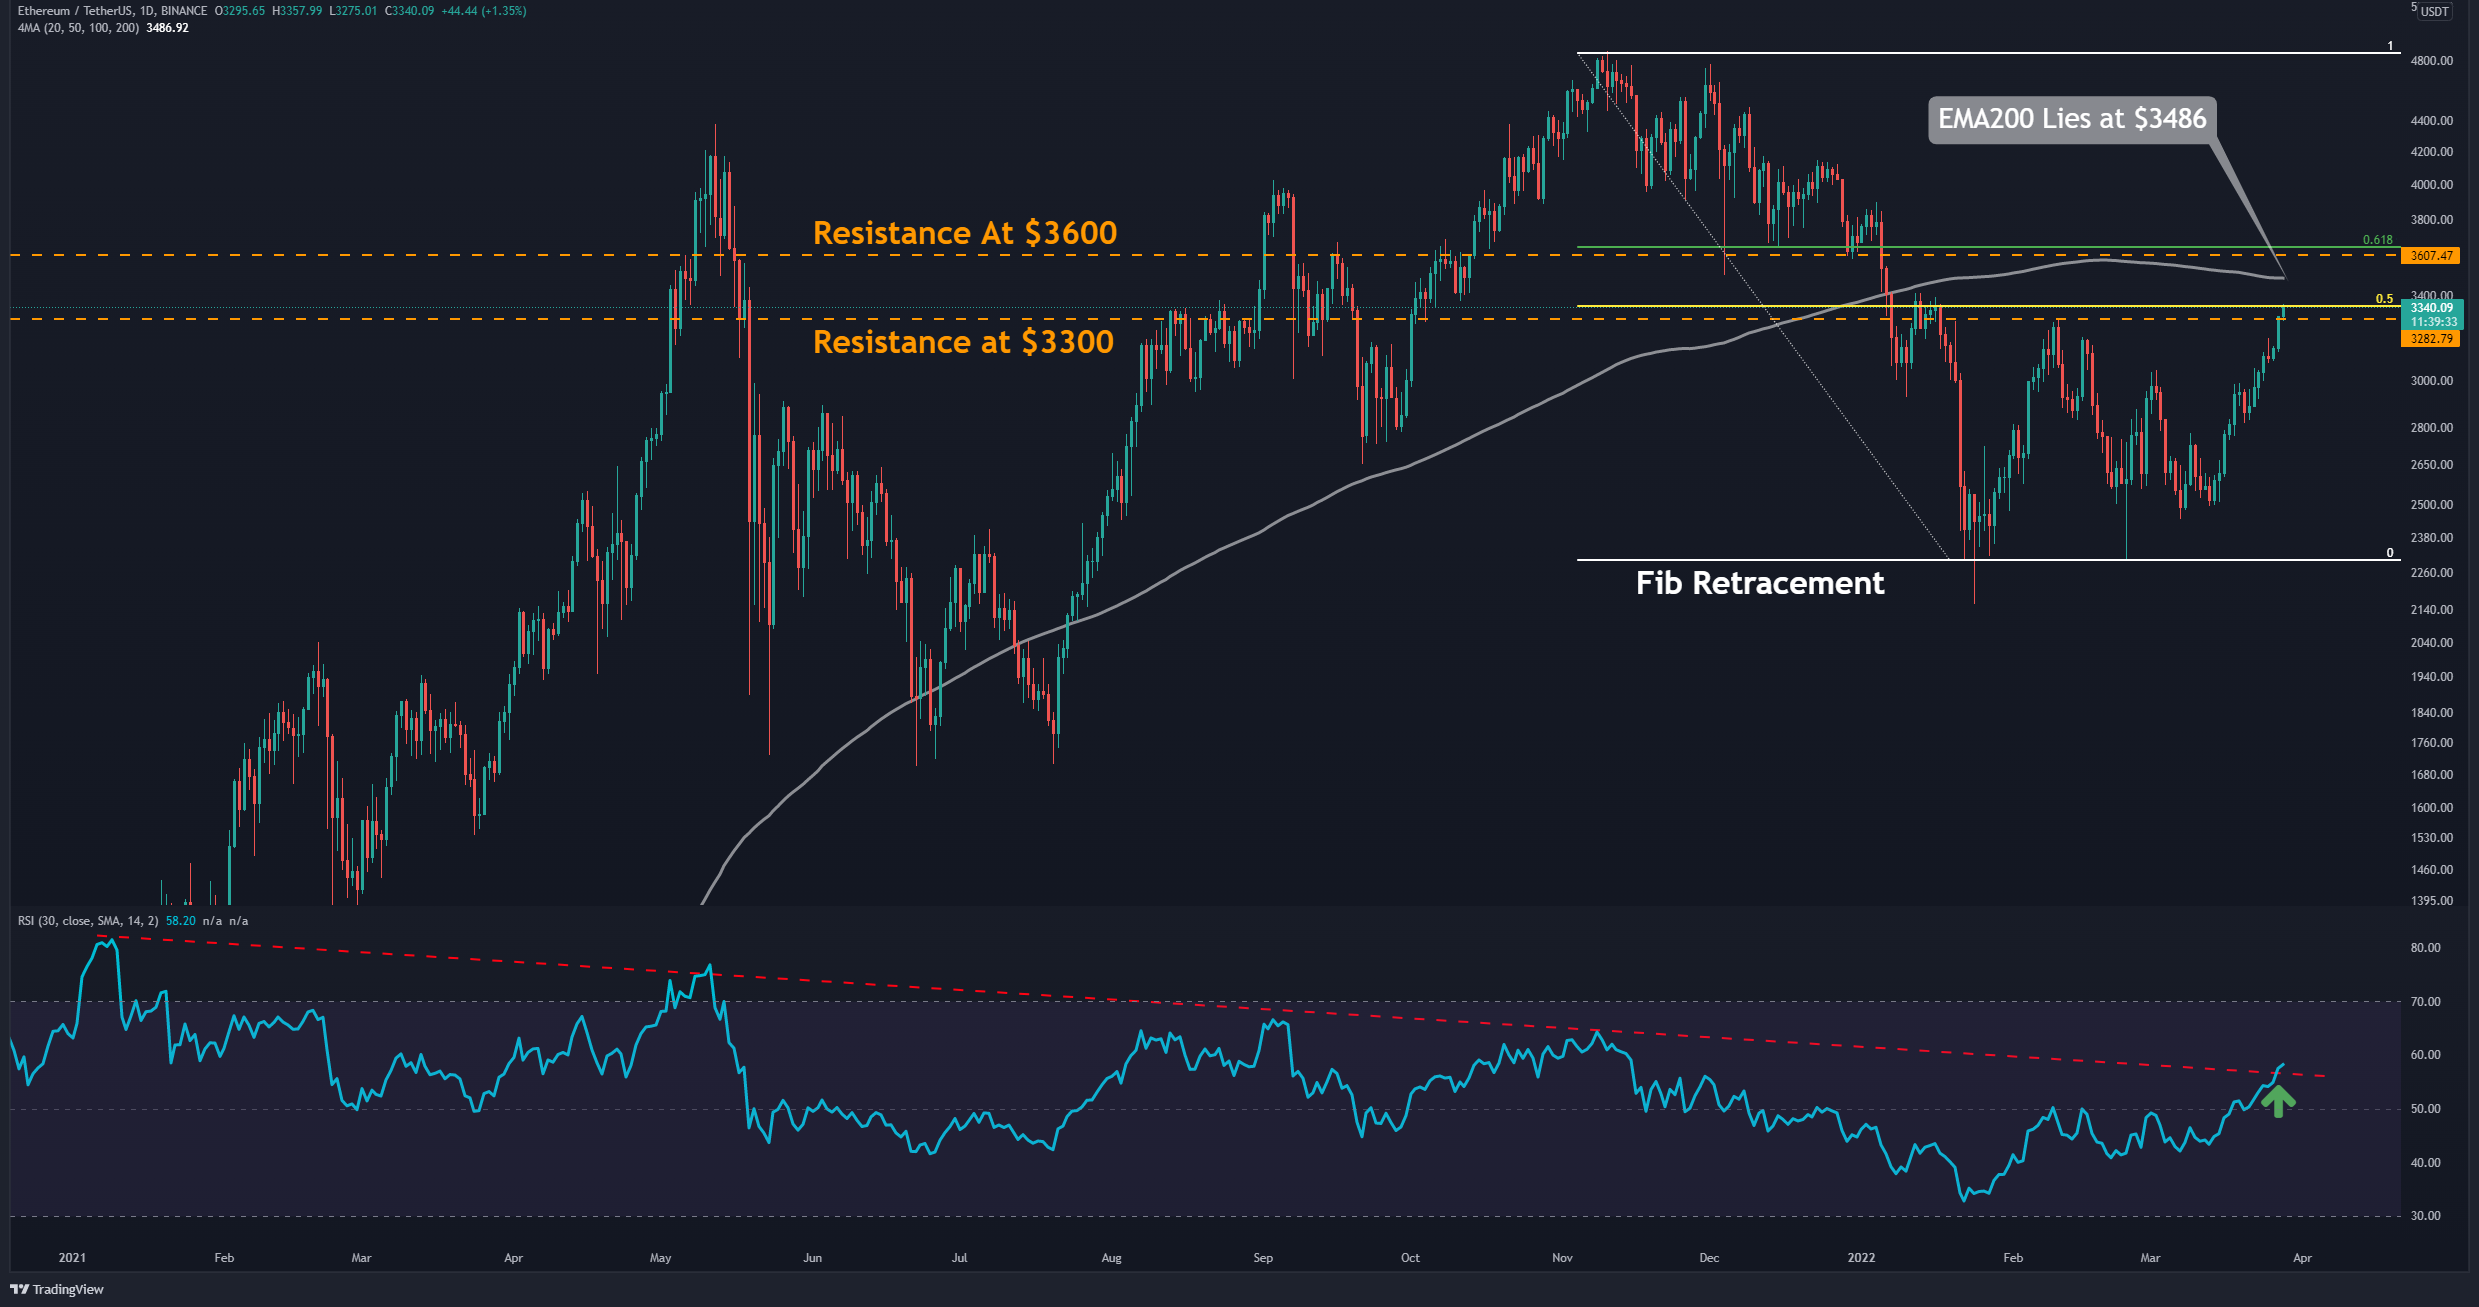
Task: Click the RSI value 58.20
Action: coord(181,921)
